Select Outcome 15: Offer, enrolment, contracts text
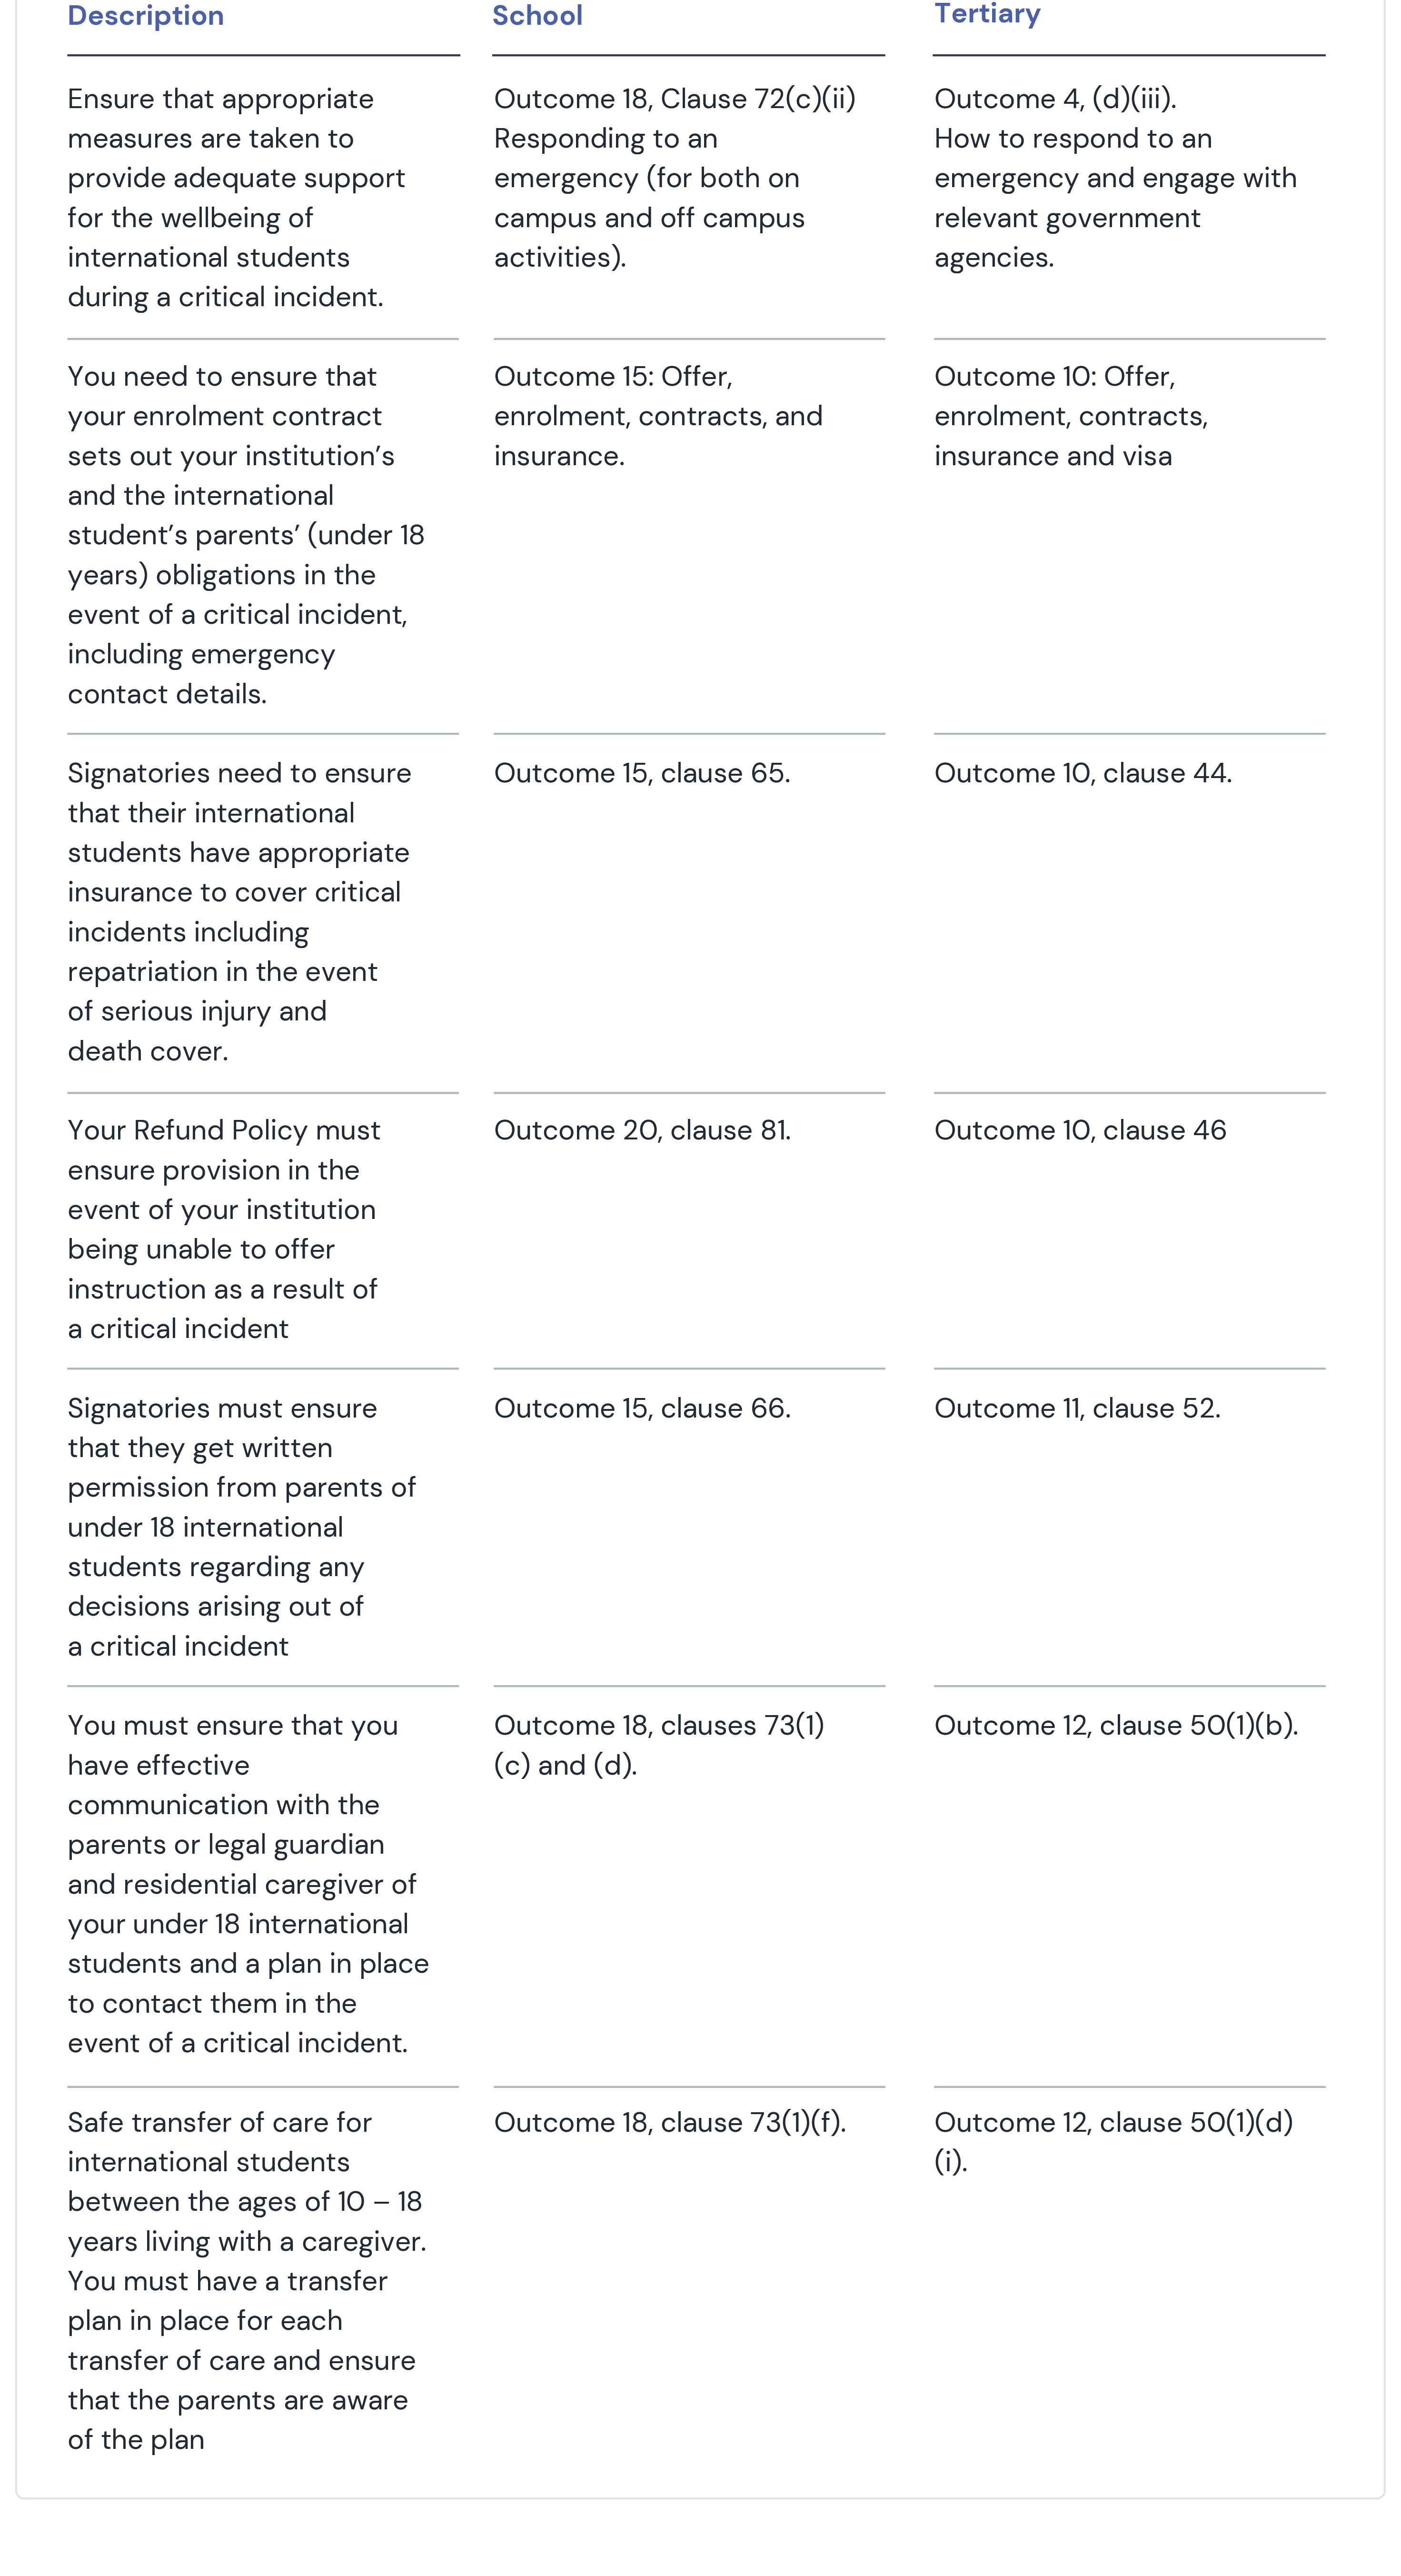 pyautogui.click(x=658, y=416)
